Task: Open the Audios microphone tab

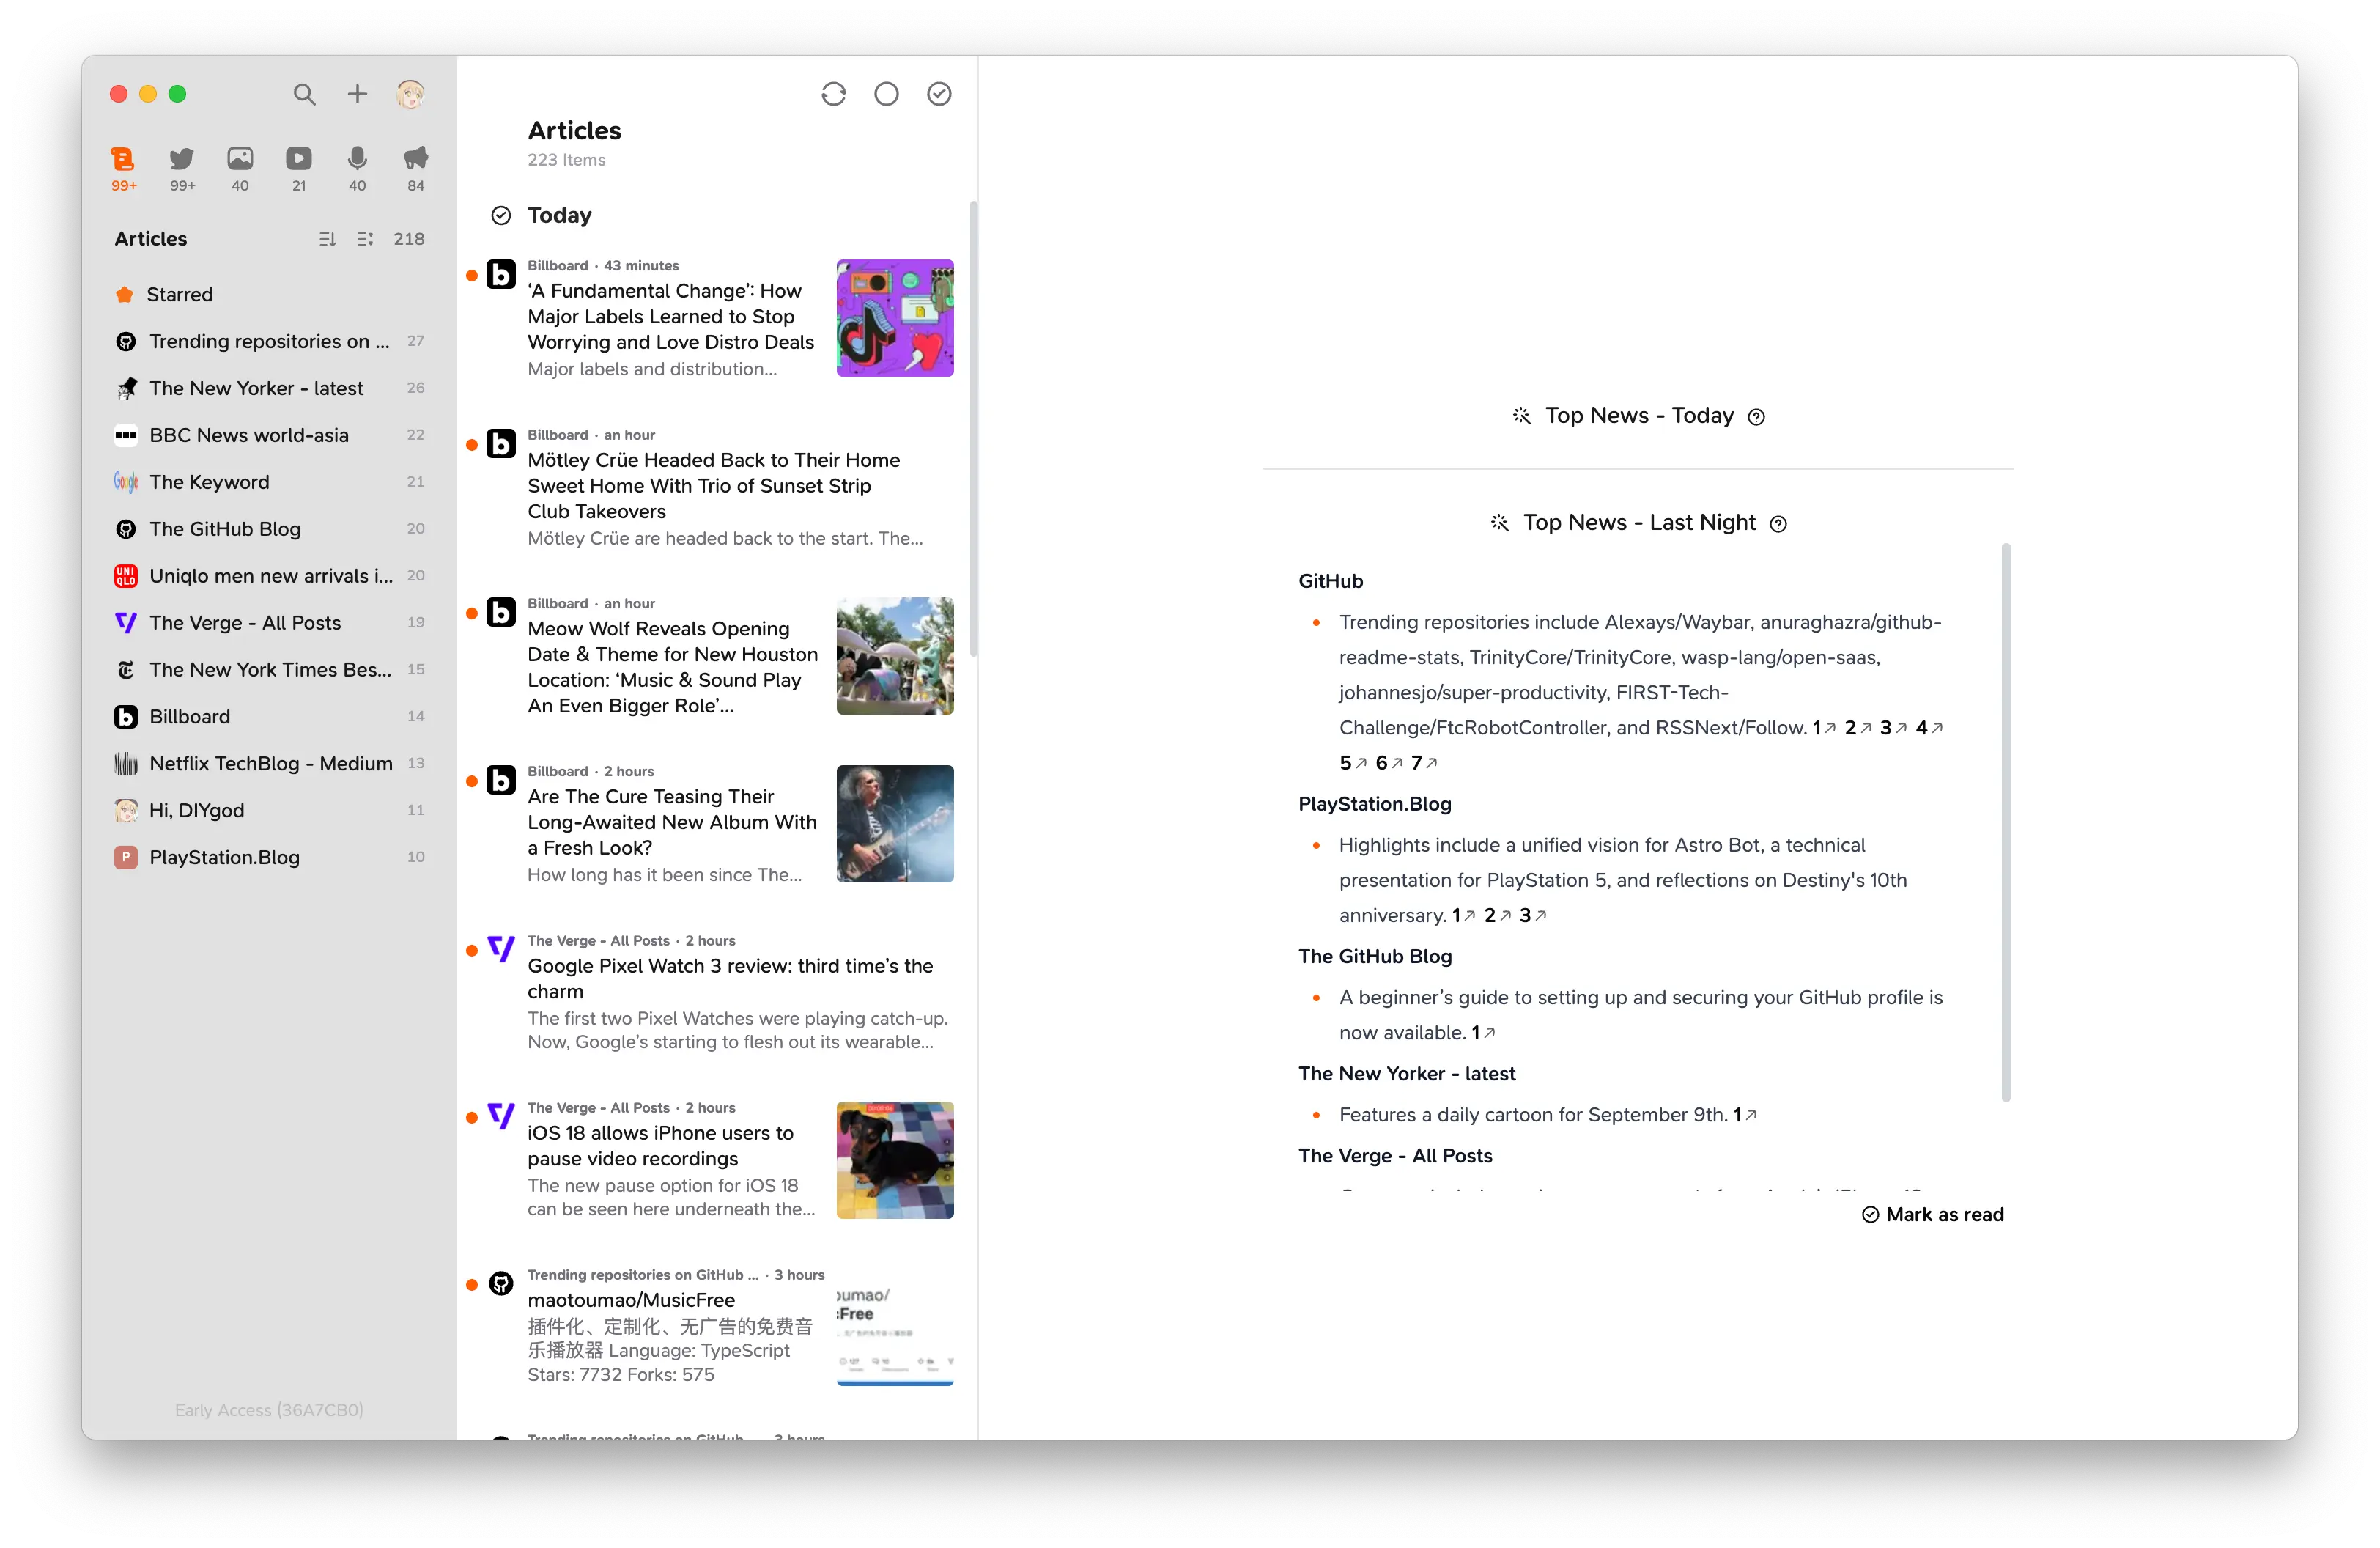Action: coord(357,159)
